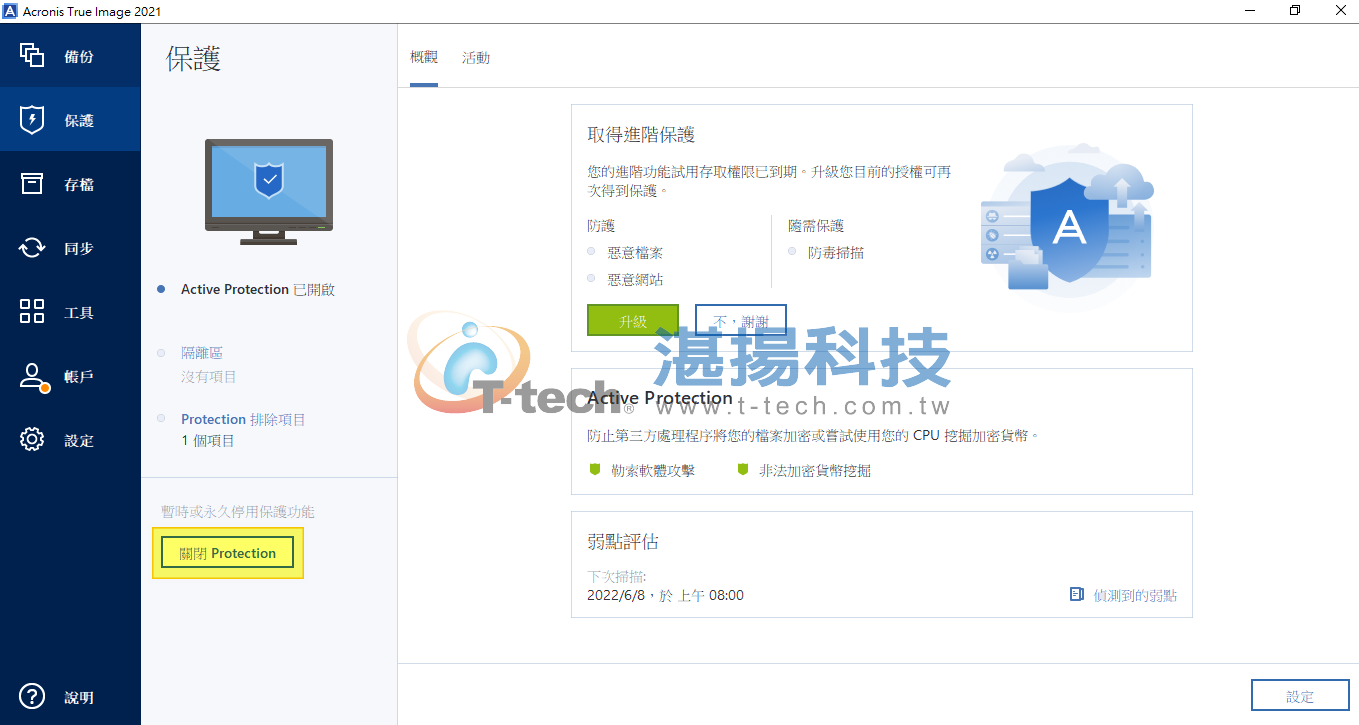Click the protected monitor illustration

click(269, 191)
